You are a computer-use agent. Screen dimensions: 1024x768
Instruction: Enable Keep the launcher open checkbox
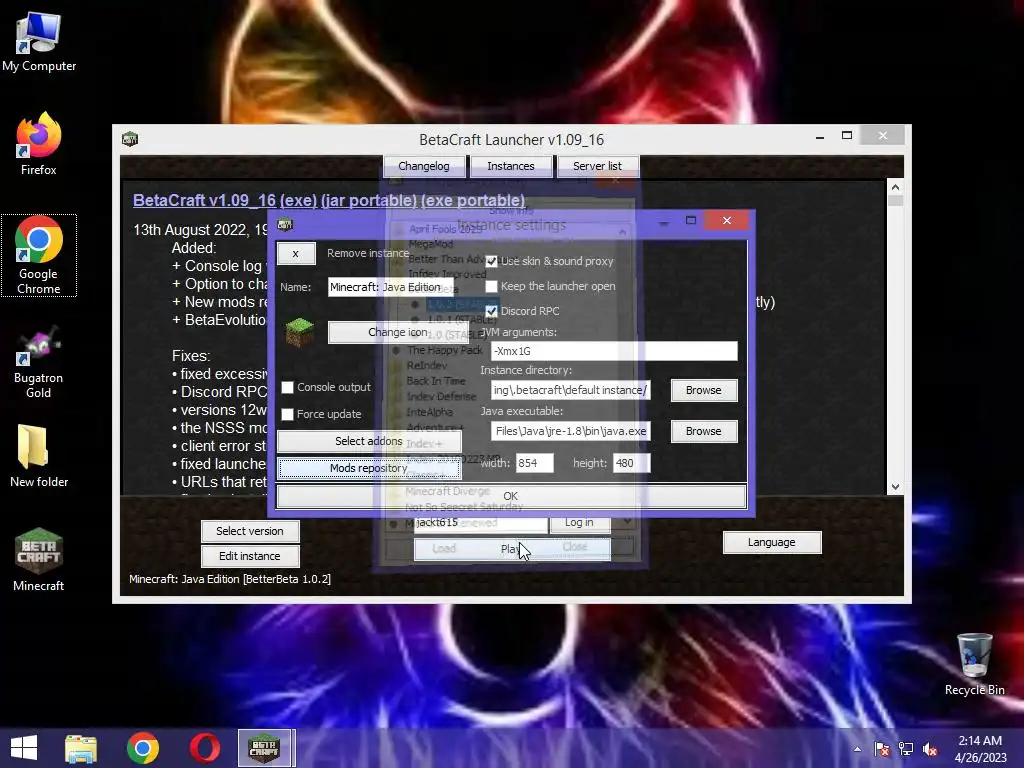(x=491, y=286)
